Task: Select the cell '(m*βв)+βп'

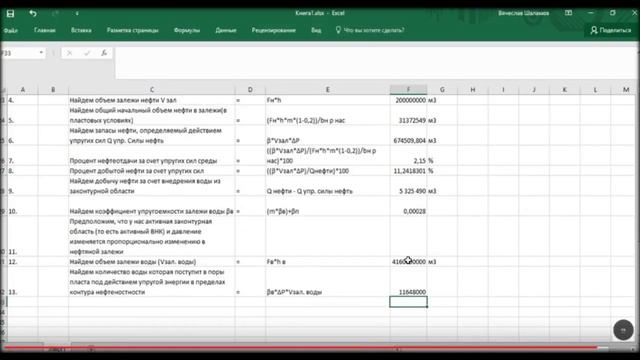Action: [x=327, y=206]
